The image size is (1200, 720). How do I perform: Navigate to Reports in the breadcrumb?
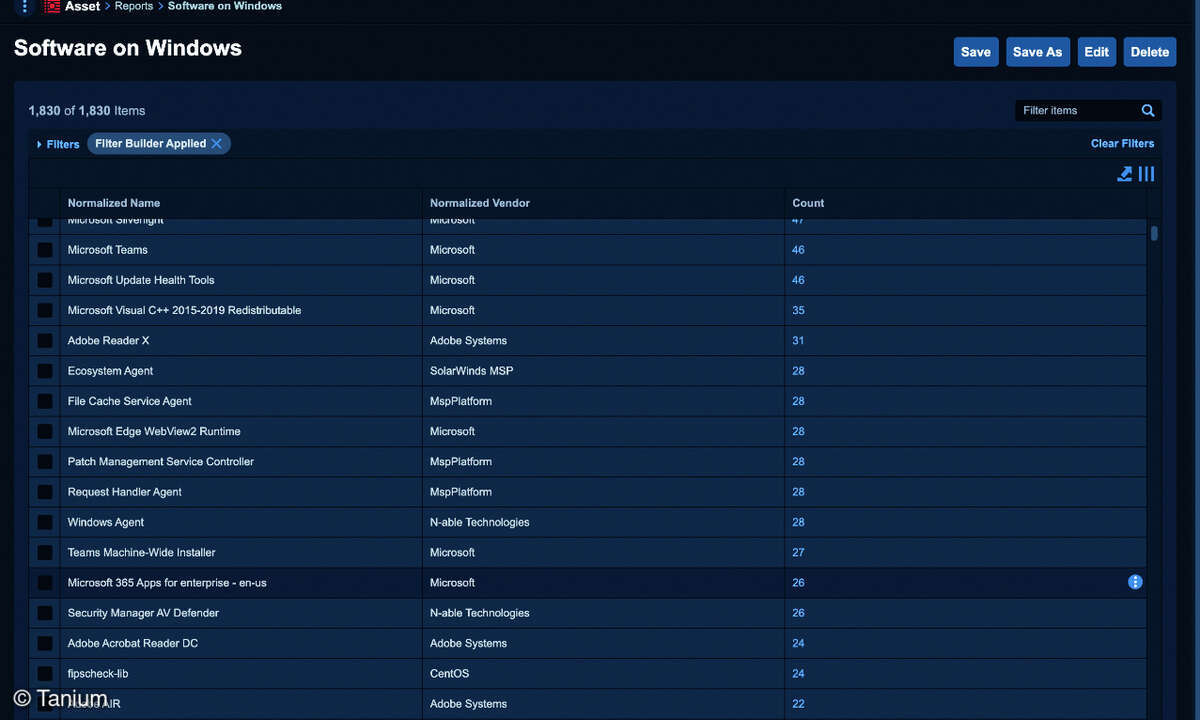134,6
